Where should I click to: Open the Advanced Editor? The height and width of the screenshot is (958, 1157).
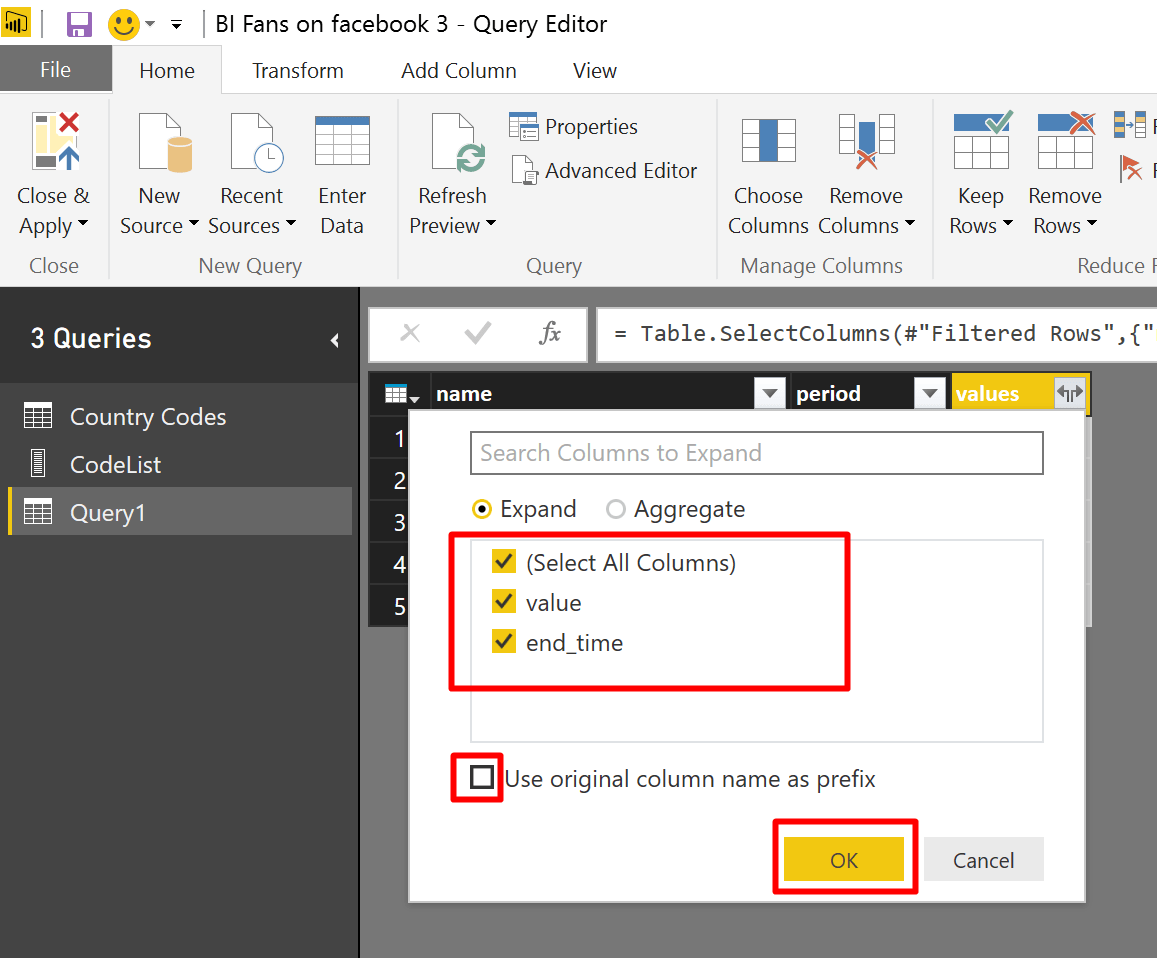(x=604, y=170)
